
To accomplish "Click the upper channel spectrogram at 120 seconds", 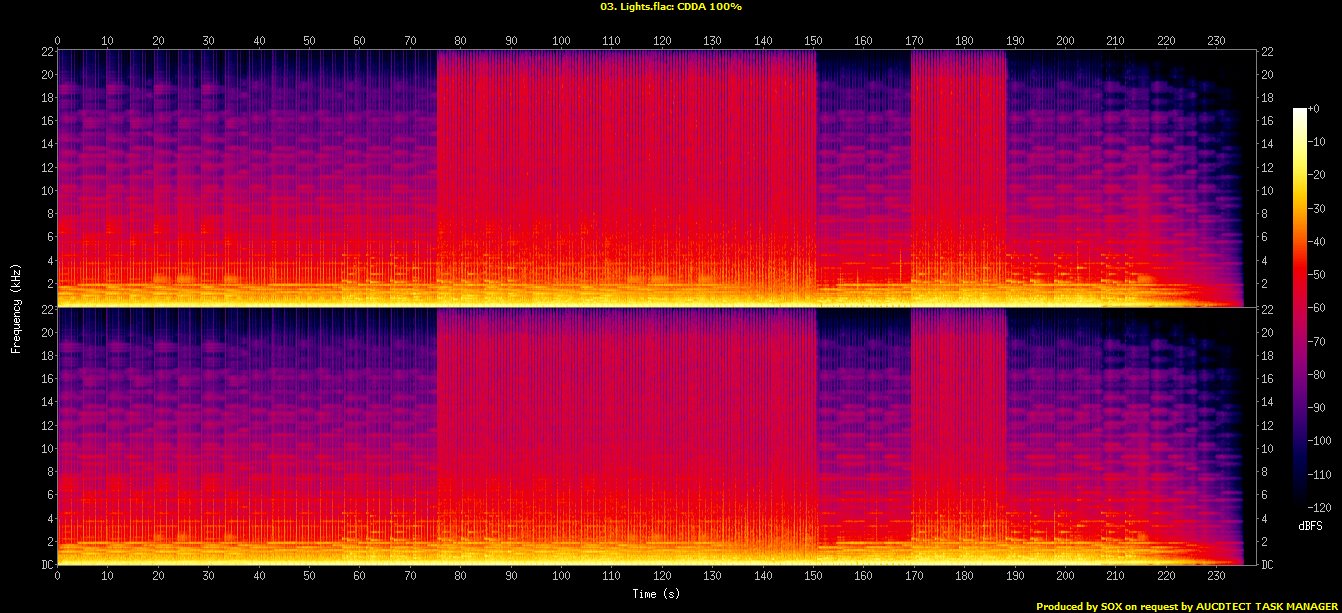I will [662, 178].
